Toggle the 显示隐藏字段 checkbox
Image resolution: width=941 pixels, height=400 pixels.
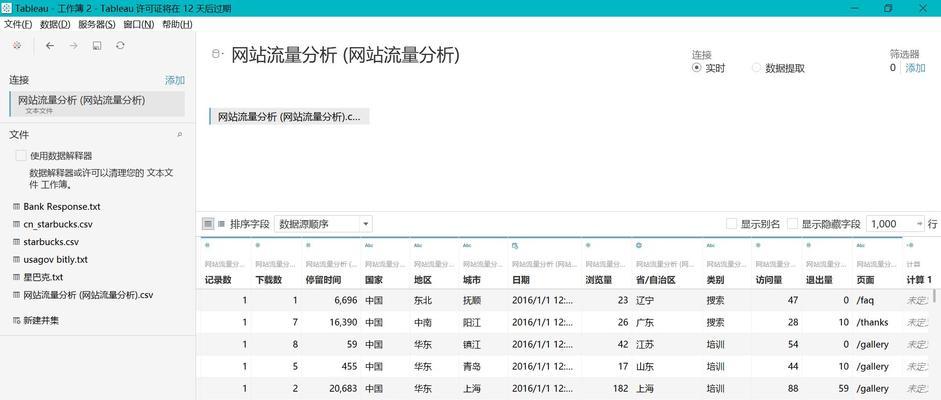[x=793, y=224]
